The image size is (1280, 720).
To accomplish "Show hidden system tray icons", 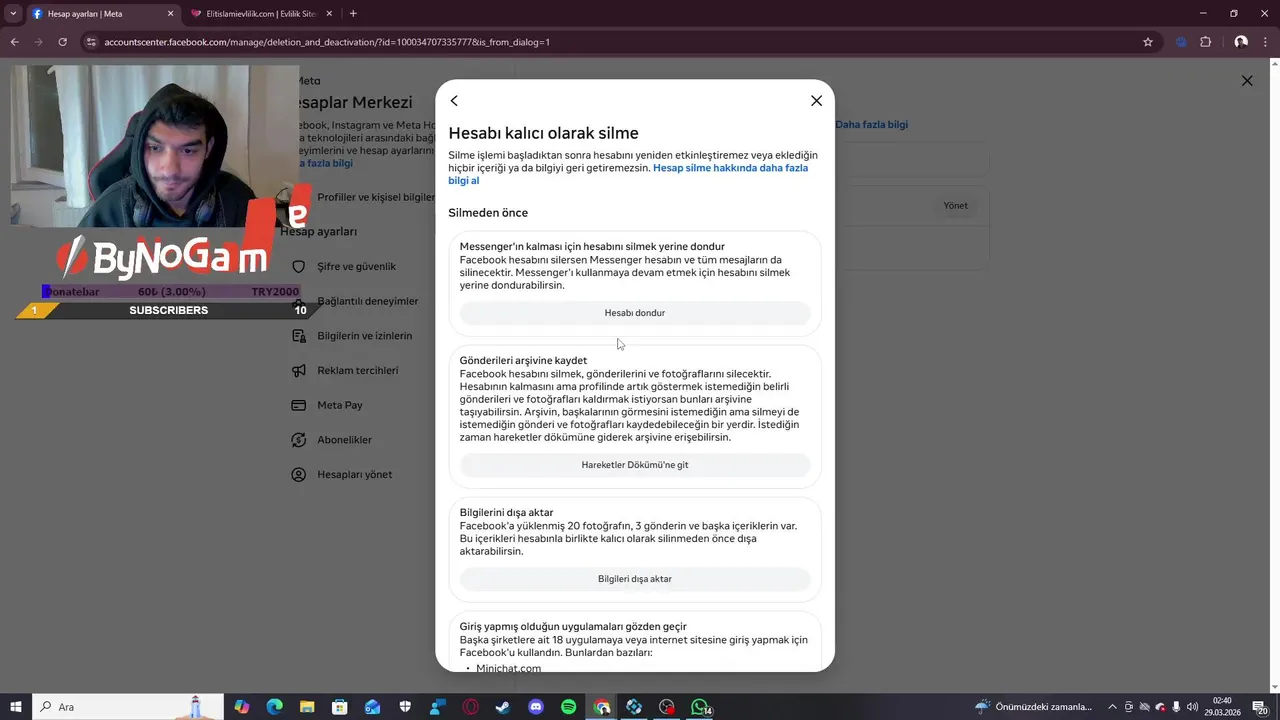I will pyautogui.click(x=1112, y=707).
